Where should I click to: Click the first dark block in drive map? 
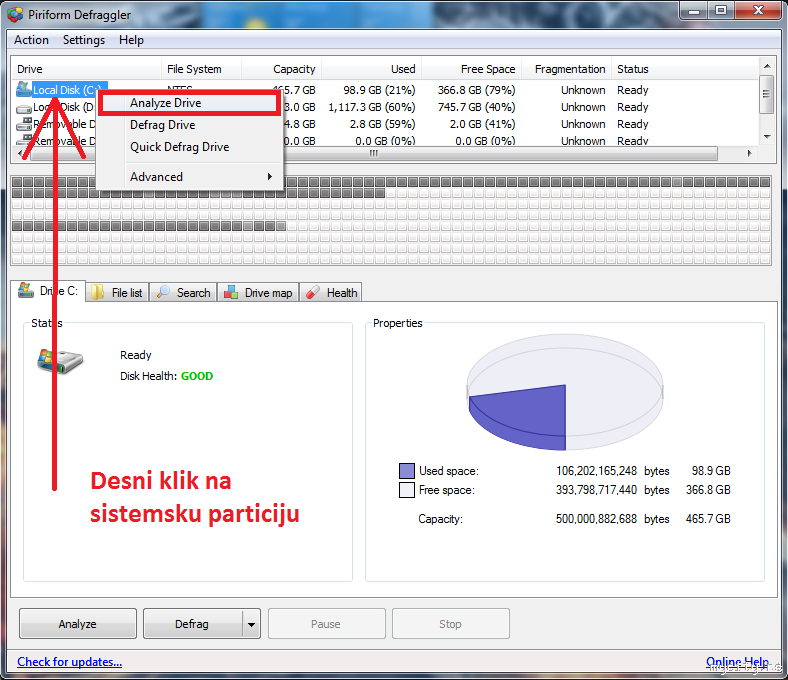17,182
